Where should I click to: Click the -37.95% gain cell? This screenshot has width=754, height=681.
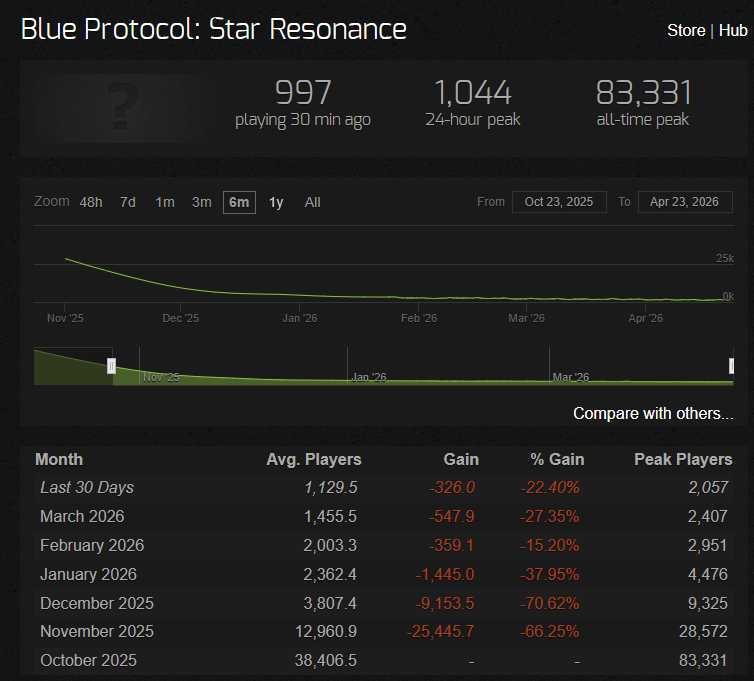[550, 574]
